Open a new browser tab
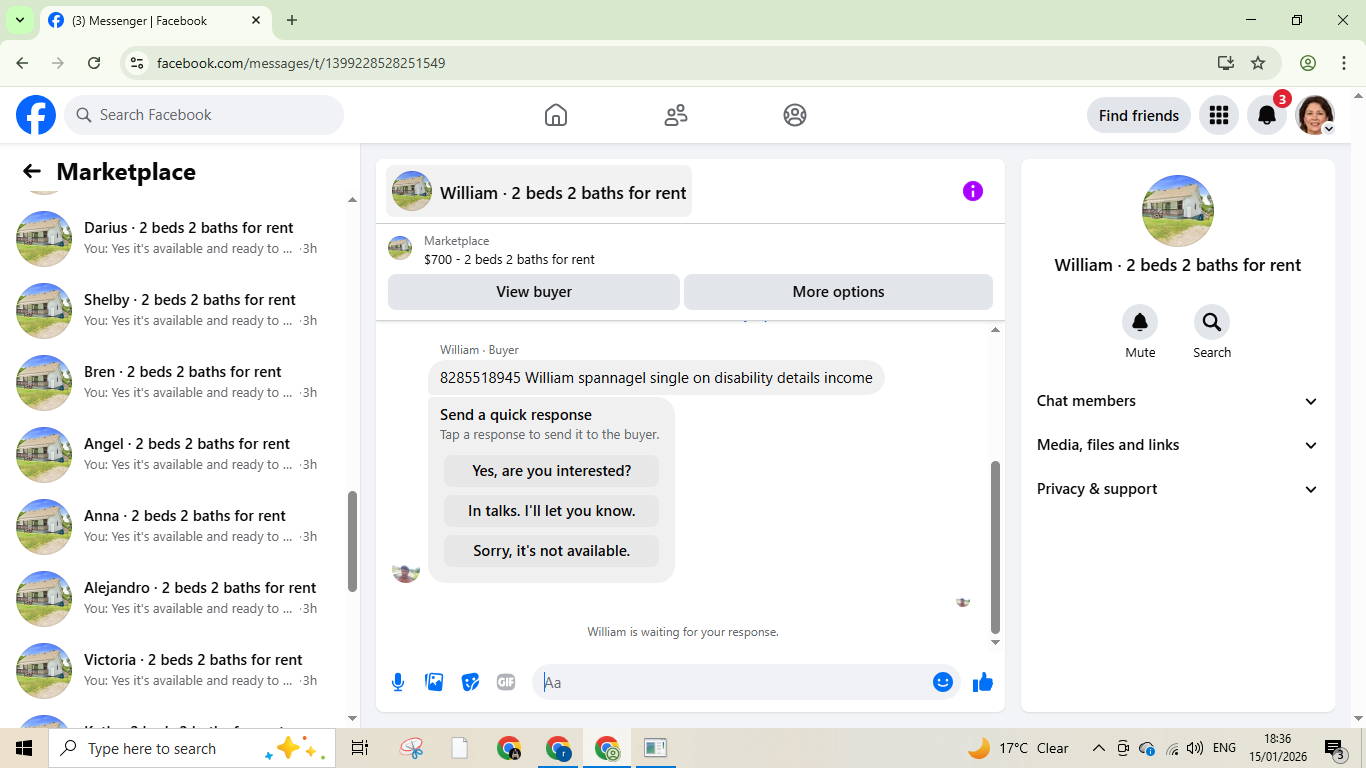The width and height of the screenshot is (1366, 768). pos(292,20)
